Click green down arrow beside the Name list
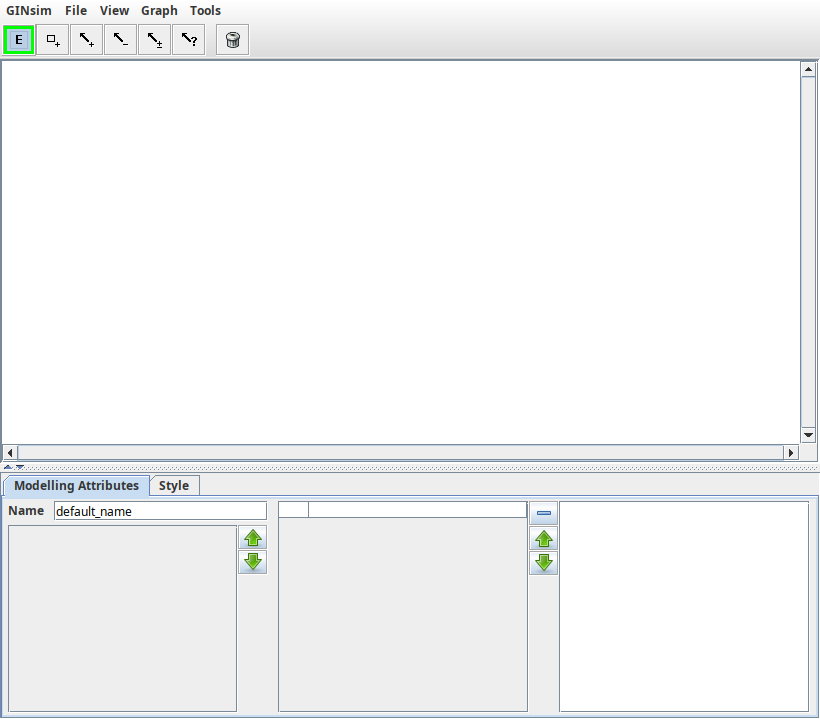Image resolution: width=820 pixels, height=719 pixels. tap(253, 562)
